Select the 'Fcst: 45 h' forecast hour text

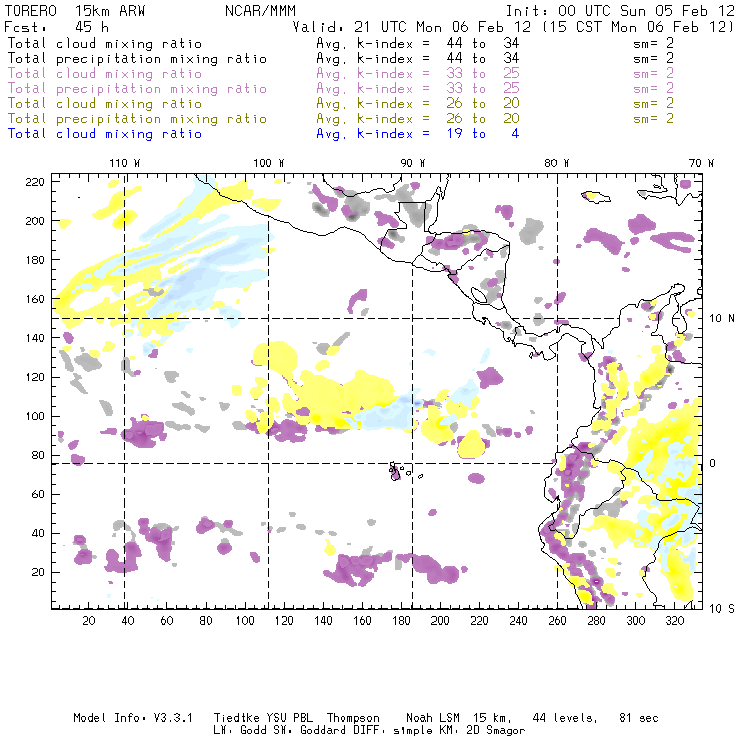pos(56,27)
